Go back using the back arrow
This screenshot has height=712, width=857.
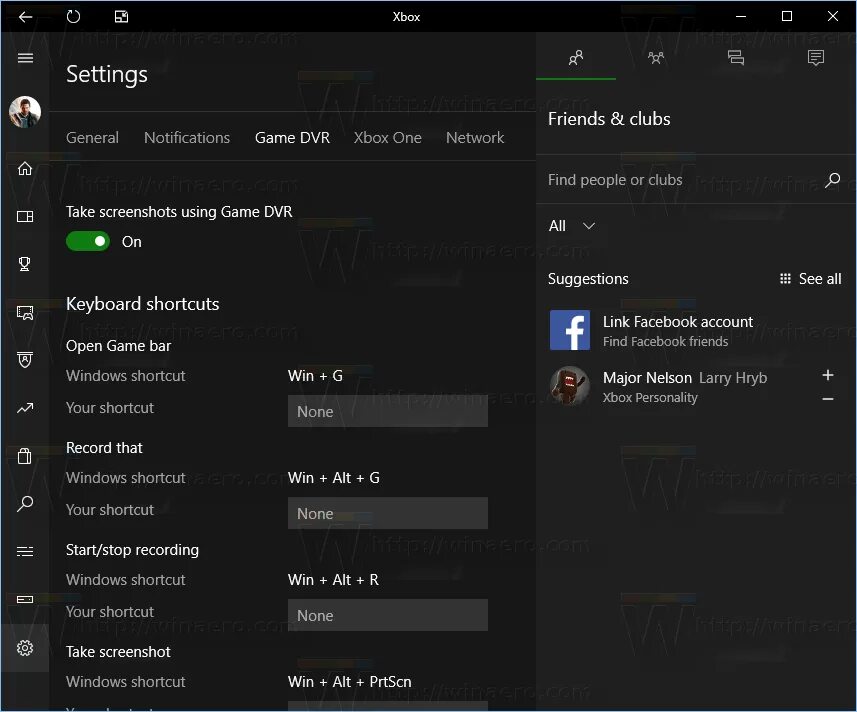click(25, 17)
